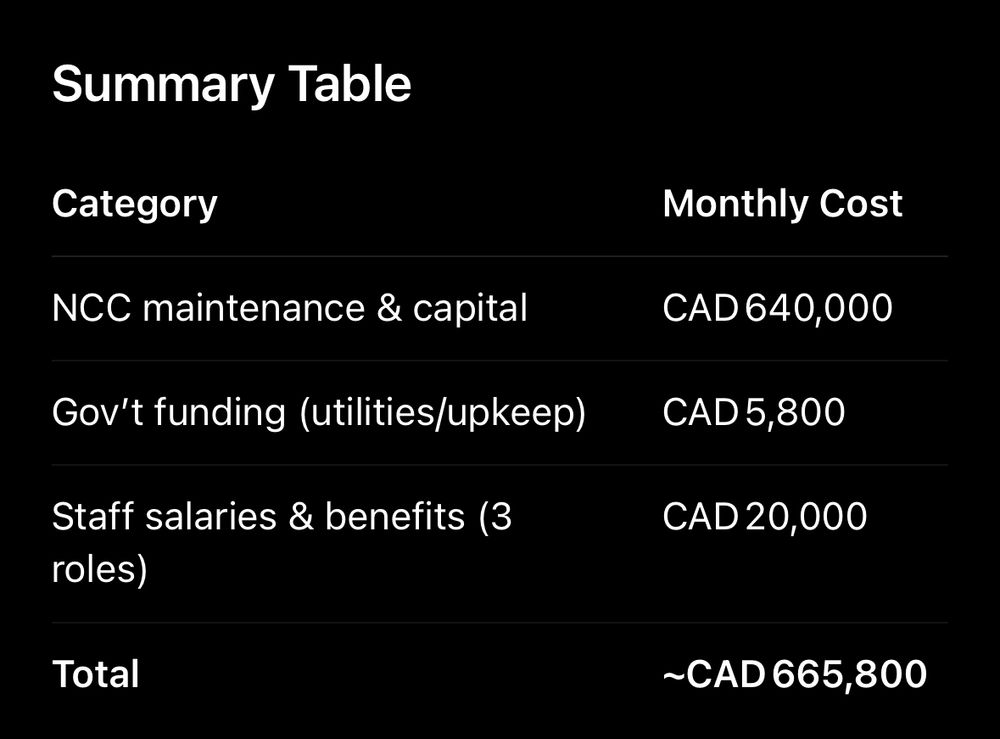Click the Gov't funding (utilities/upkeep) label
The image size is (1000, 739).
[x=319, y=413]
